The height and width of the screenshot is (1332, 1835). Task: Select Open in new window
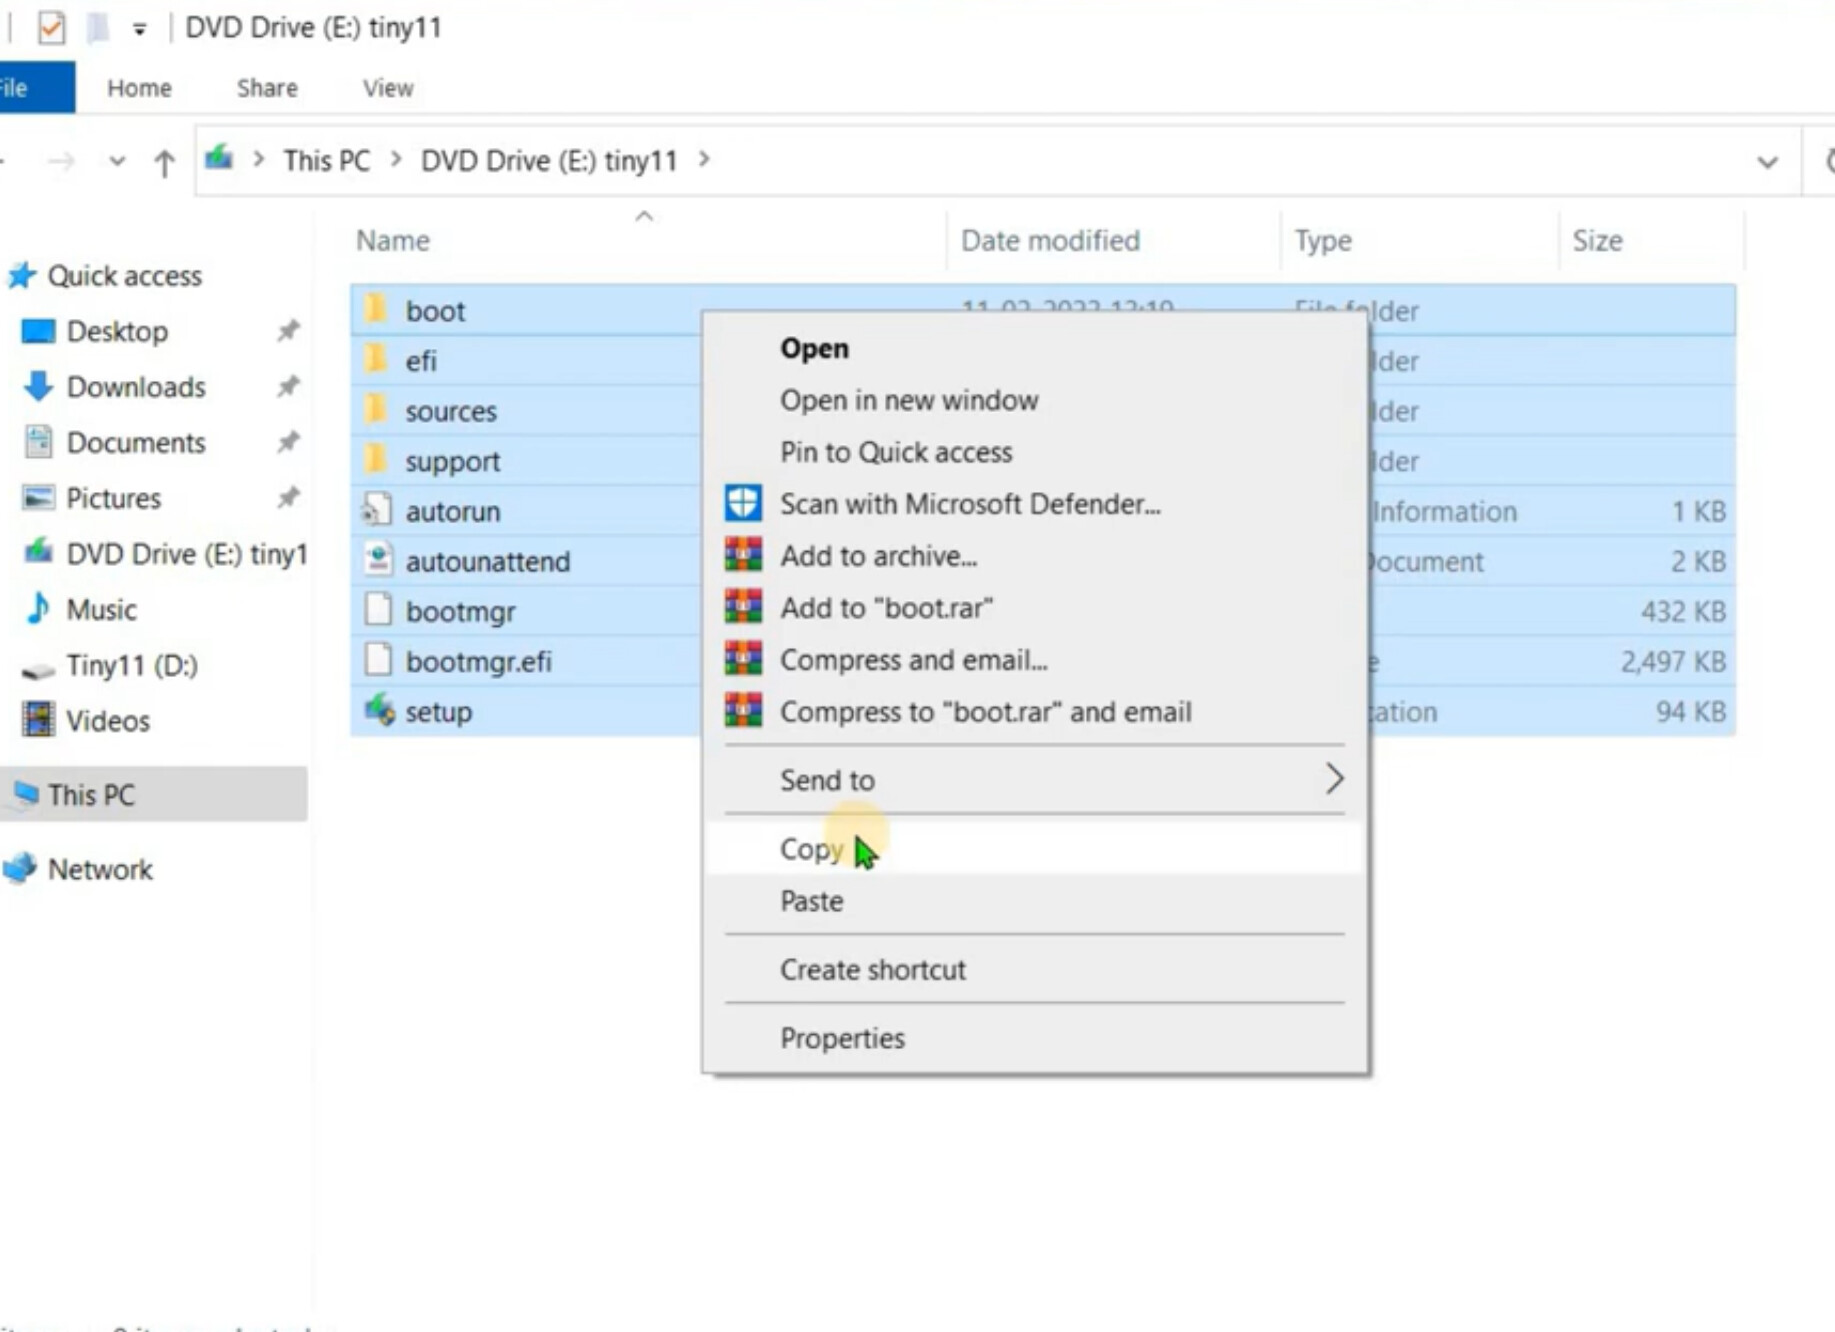tap(1035, 400)
